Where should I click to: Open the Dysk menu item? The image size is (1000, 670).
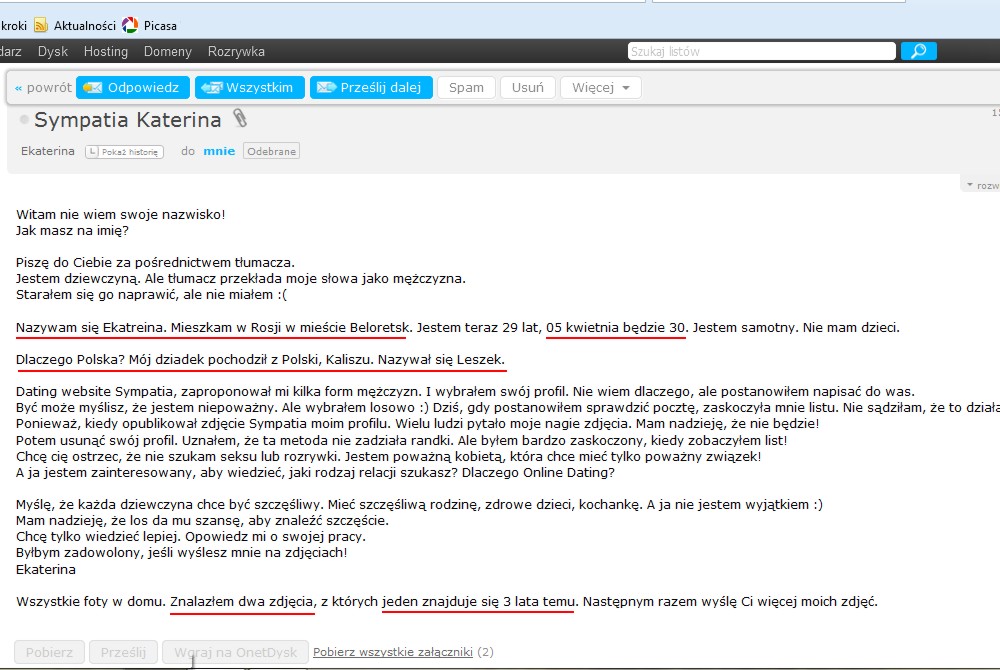[x=53, y=51]
